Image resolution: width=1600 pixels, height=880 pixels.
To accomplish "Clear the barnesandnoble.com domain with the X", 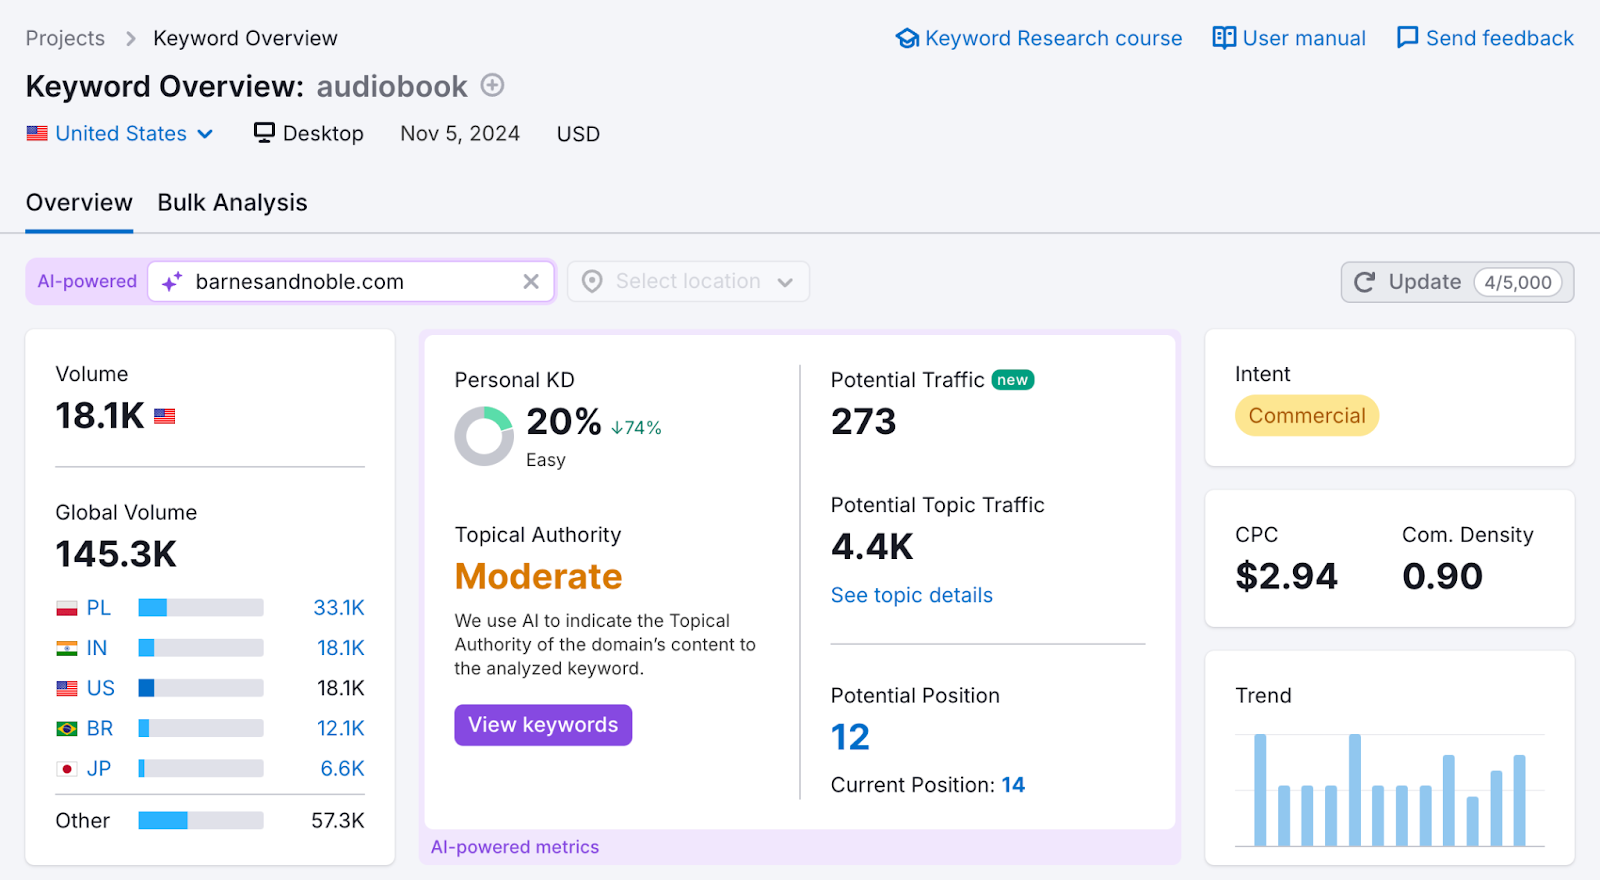I will [x=531, y=282].
